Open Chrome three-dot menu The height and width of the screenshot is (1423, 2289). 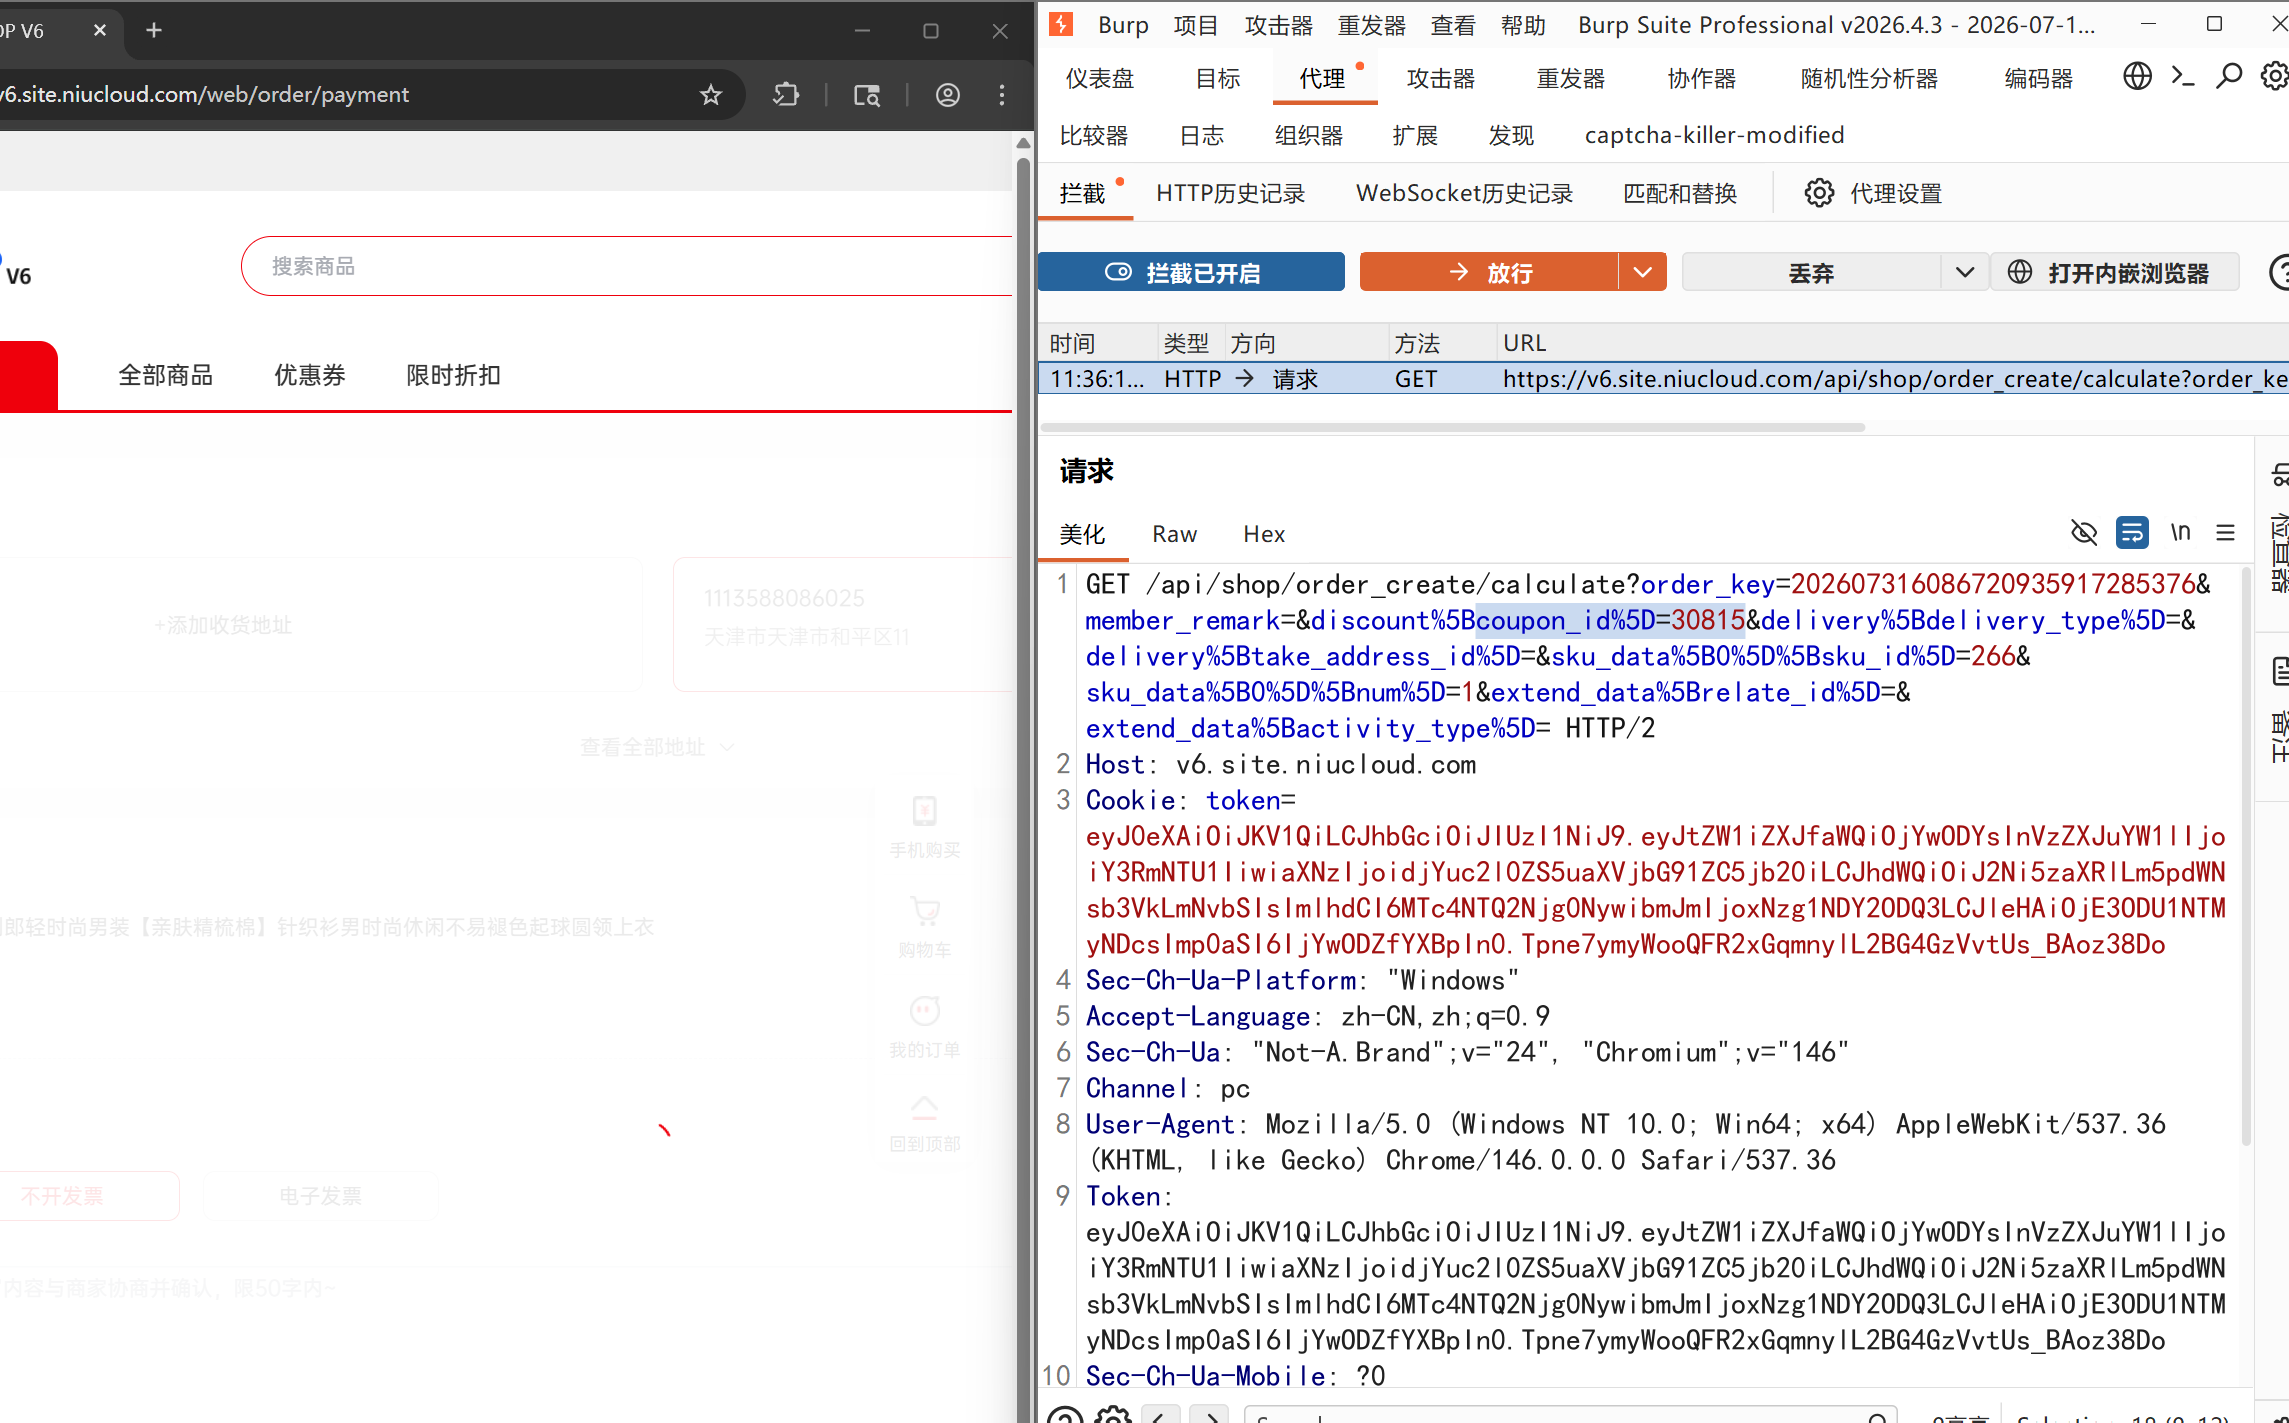coord(1001,95)
